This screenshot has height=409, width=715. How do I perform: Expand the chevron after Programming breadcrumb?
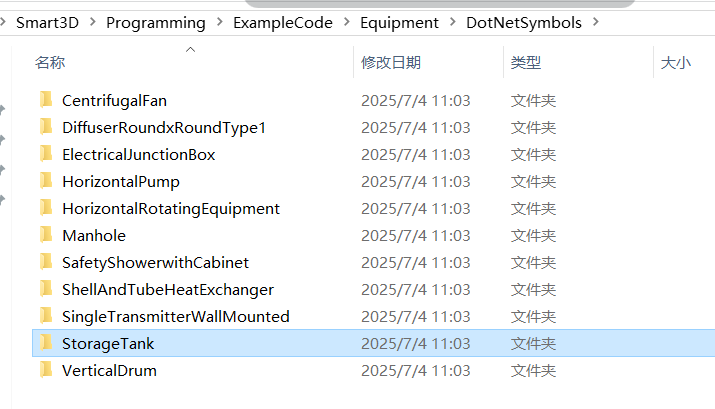point(219,22)
